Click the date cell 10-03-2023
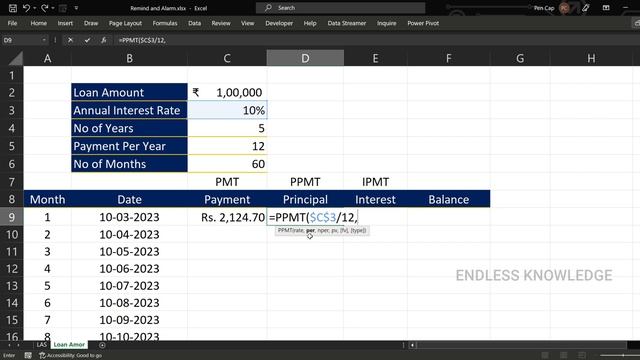Viewport: 640px width, 360px height. pos(129,217)
